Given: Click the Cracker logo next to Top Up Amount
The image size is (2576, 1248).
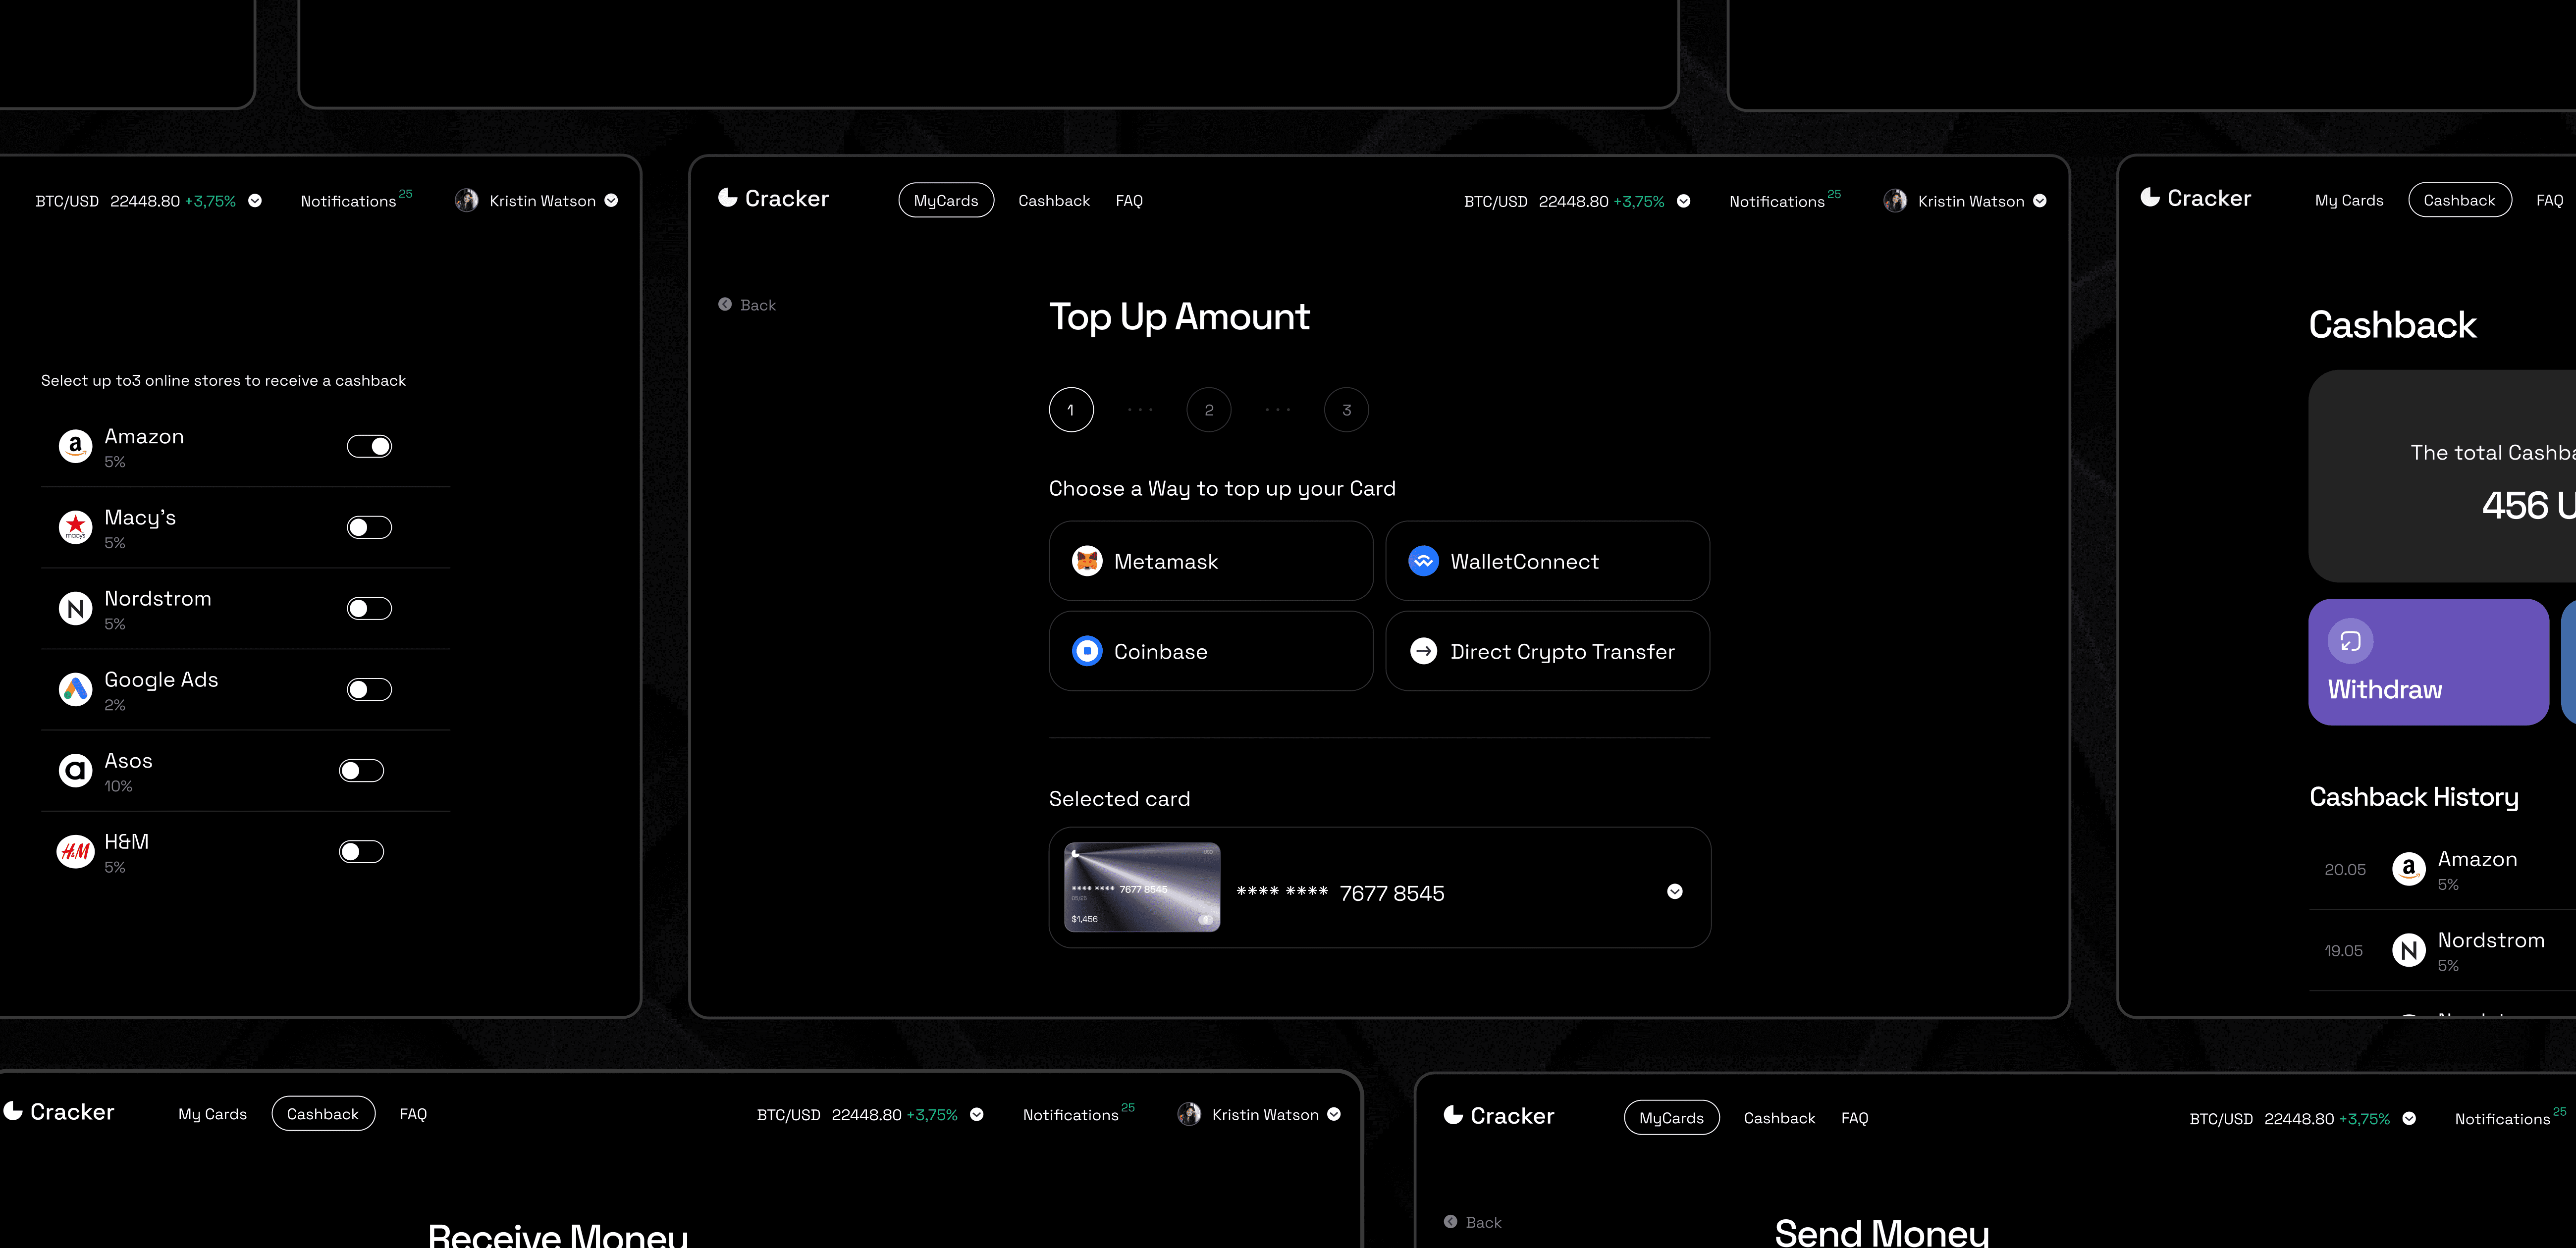Looking at the screenshot, I should (x=728, y=198).
